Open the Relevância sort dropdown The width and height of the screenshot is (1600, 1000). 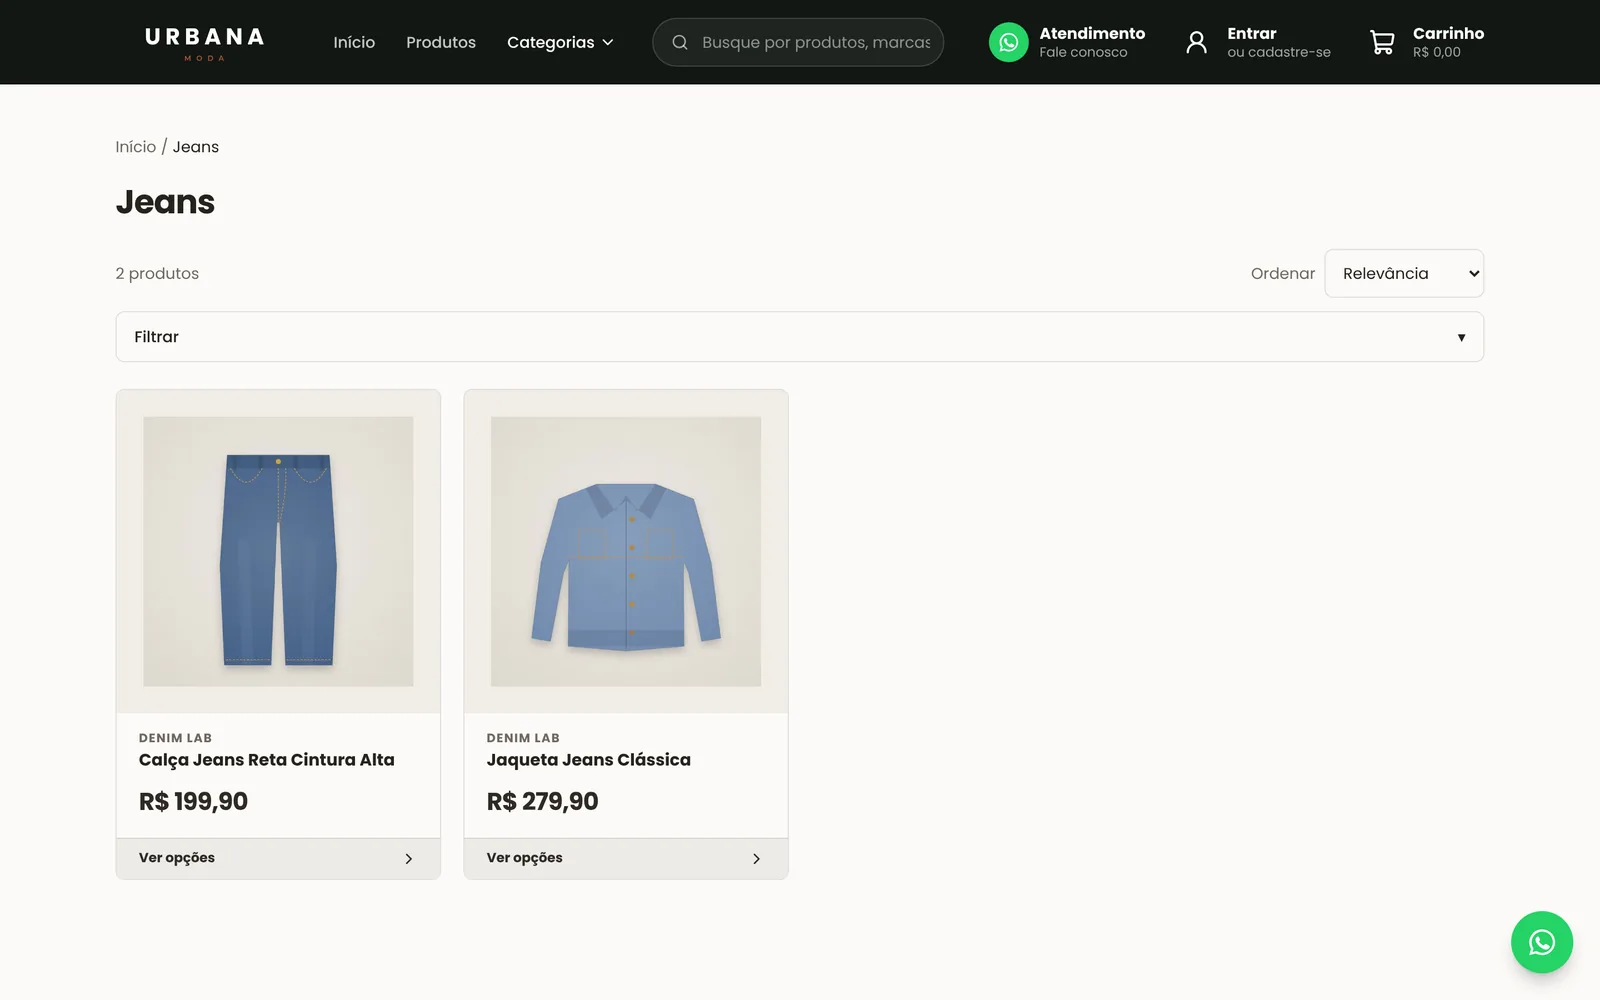[1404, 273]
